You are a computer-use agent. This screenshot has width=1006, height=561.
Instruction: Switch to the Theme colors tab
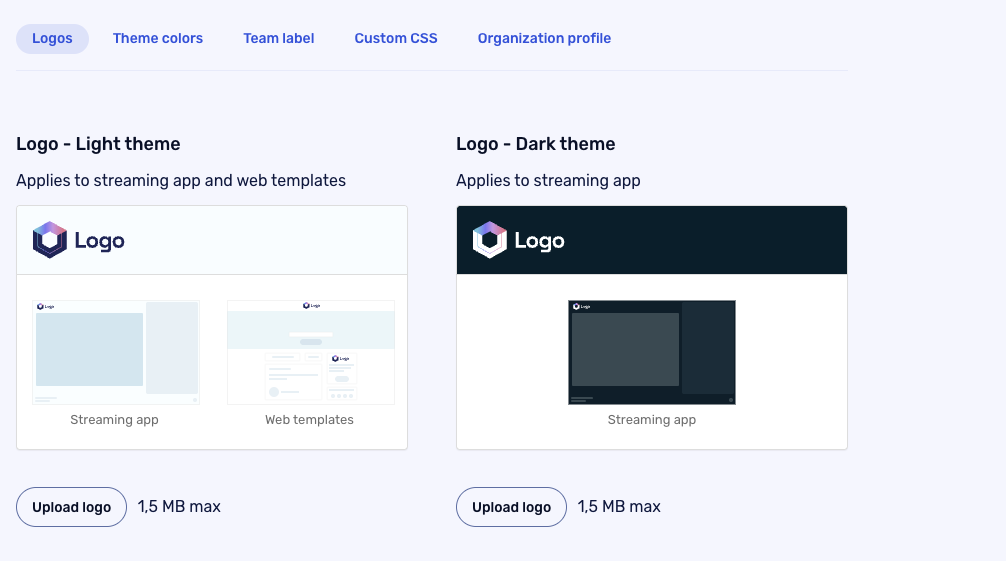point(158,39)
